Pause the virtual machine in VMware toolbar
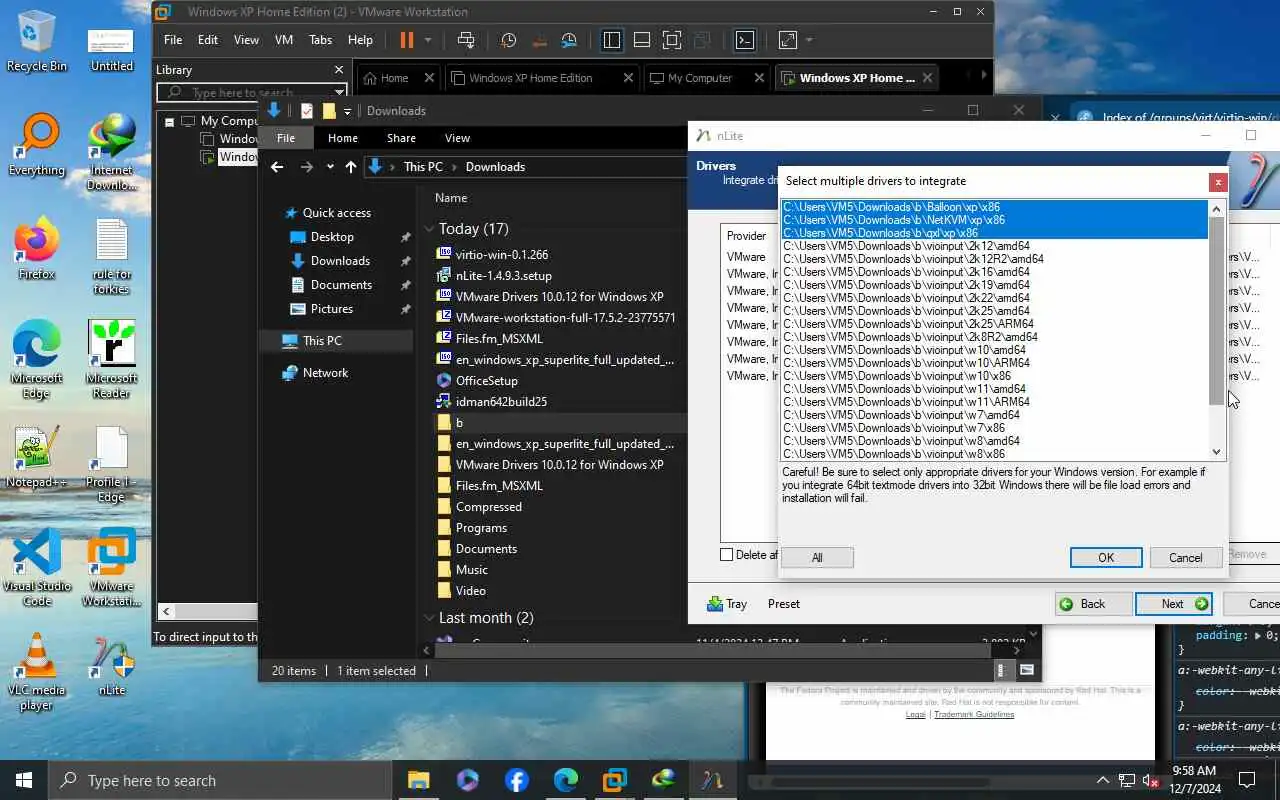The image size is (1280, 800). coord(406,40)
